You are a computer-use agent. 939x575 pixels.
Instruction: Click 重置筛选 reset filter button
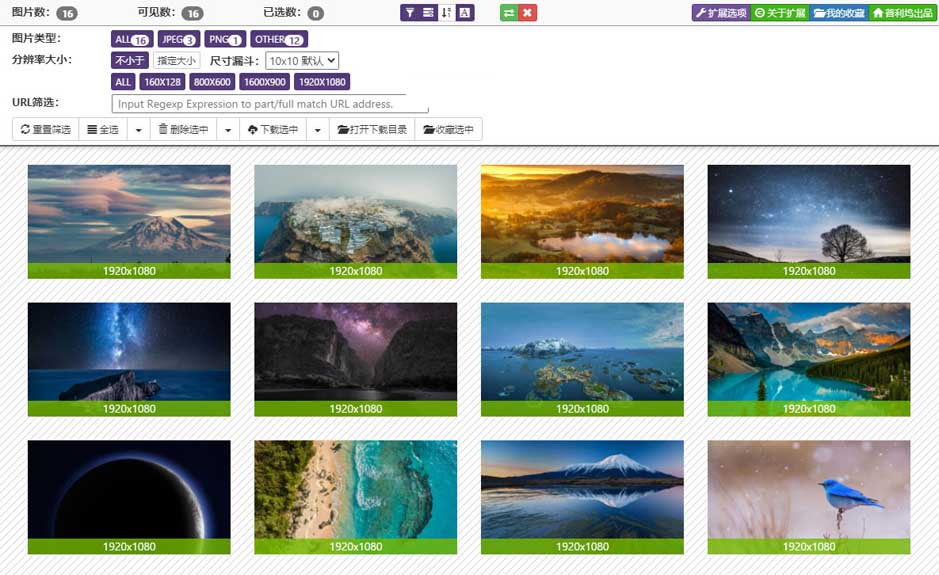(x=46, y=129)
